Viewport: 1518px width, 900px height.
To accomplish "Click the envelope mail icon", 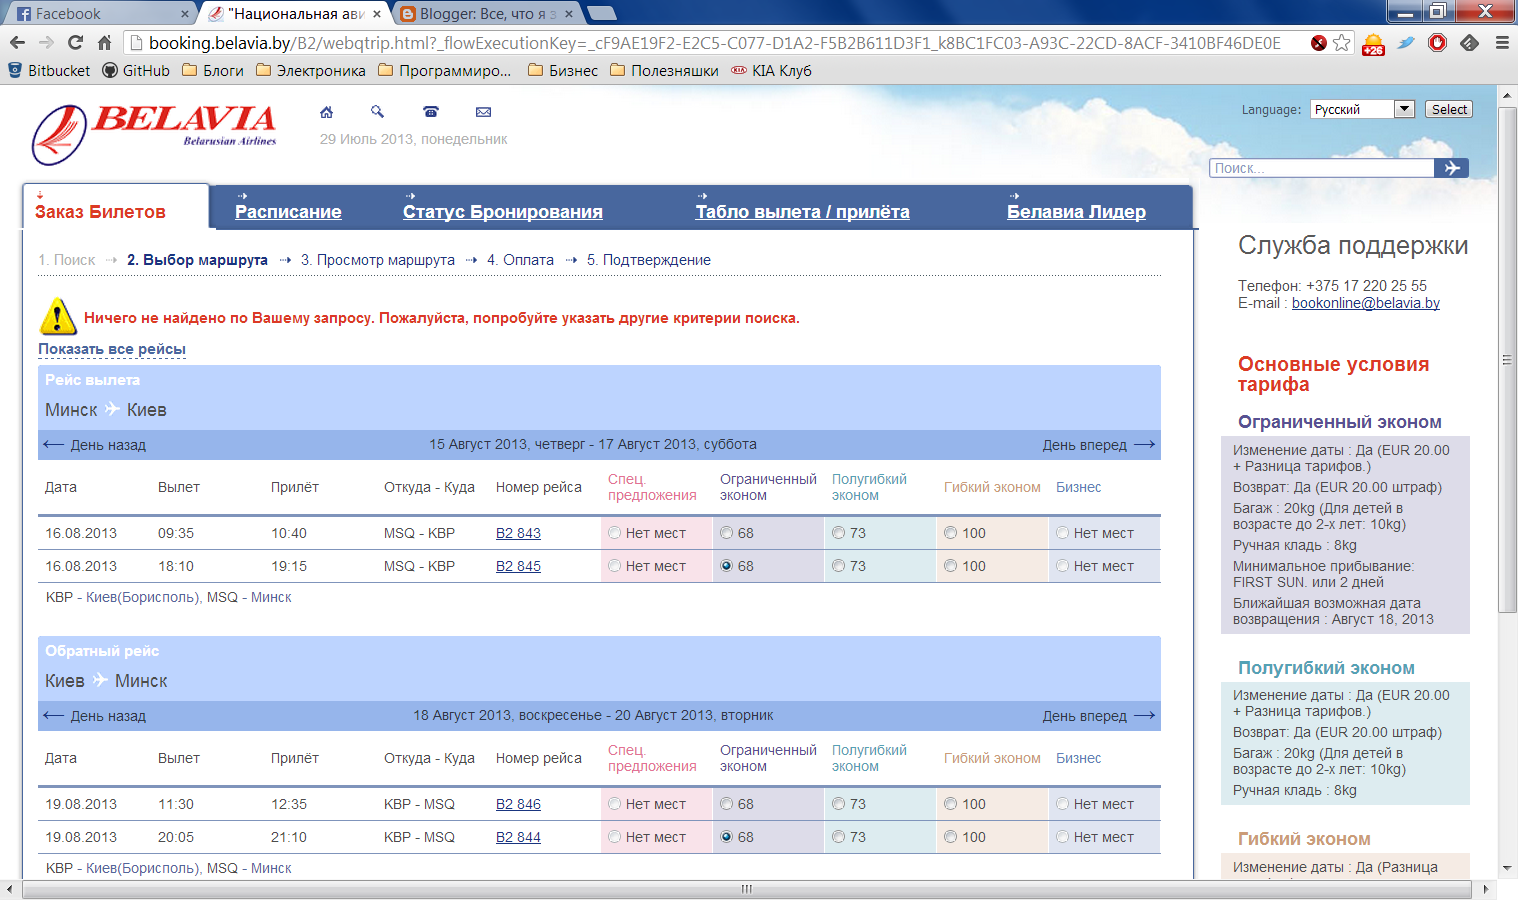I will [x=484, y=112].
